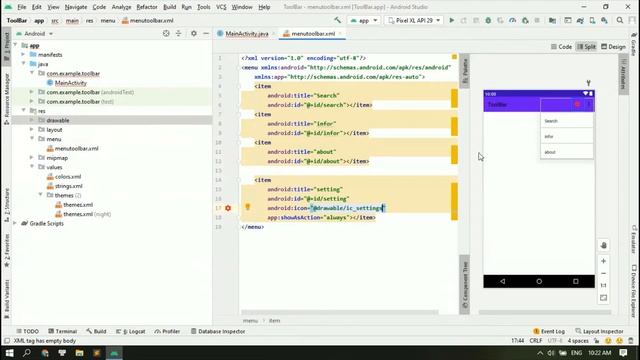Toggle Favorites tool window
The image size is (640, 360).
6,251
